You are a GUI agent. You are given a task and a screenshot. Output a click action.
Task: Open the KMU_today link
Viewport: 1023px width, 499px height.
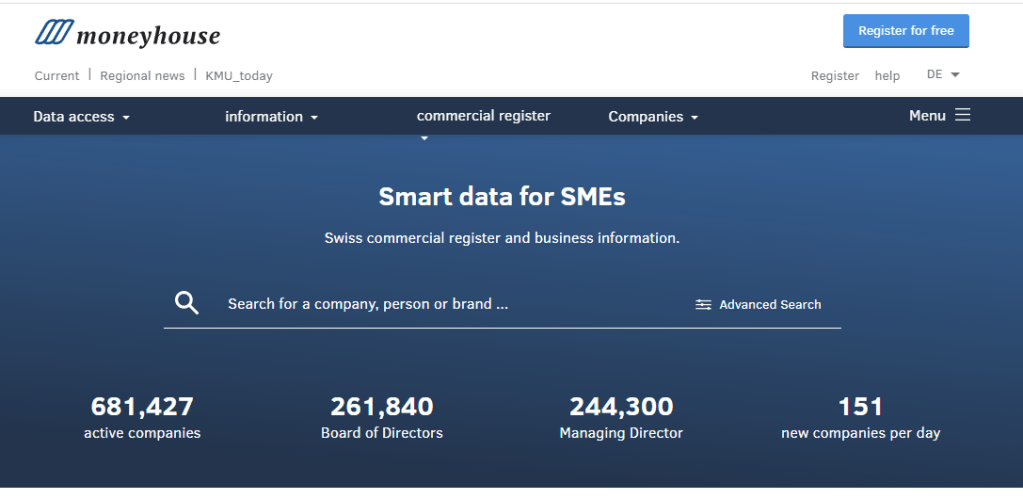click(x=239, y=76)
